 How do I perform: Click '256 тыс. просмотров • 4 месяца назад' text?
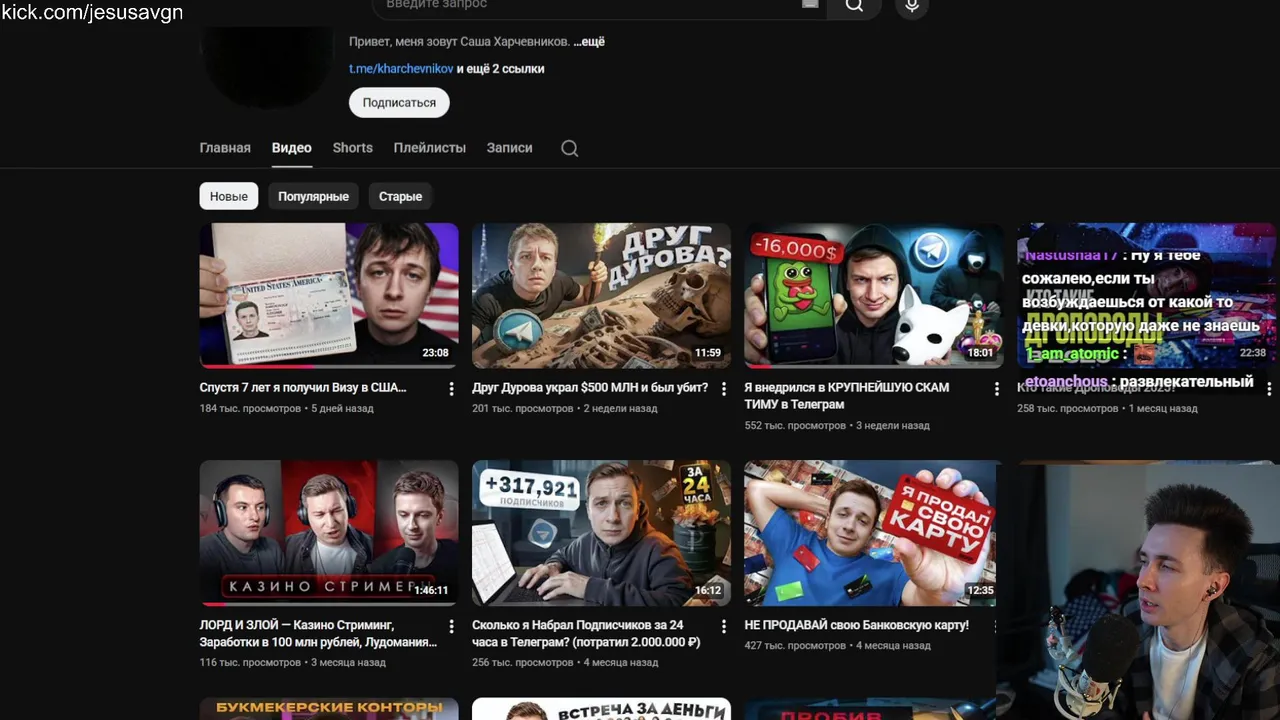(565, 663)
